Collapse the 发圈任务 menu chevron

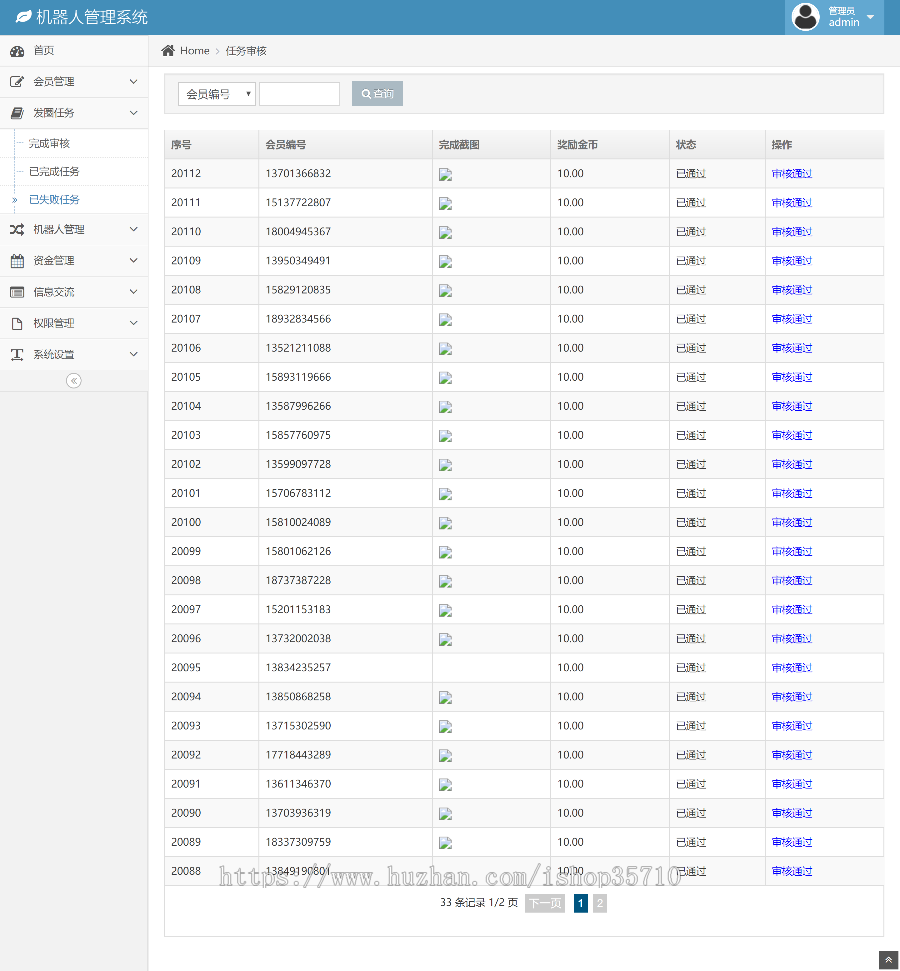(x=134, y=113)
